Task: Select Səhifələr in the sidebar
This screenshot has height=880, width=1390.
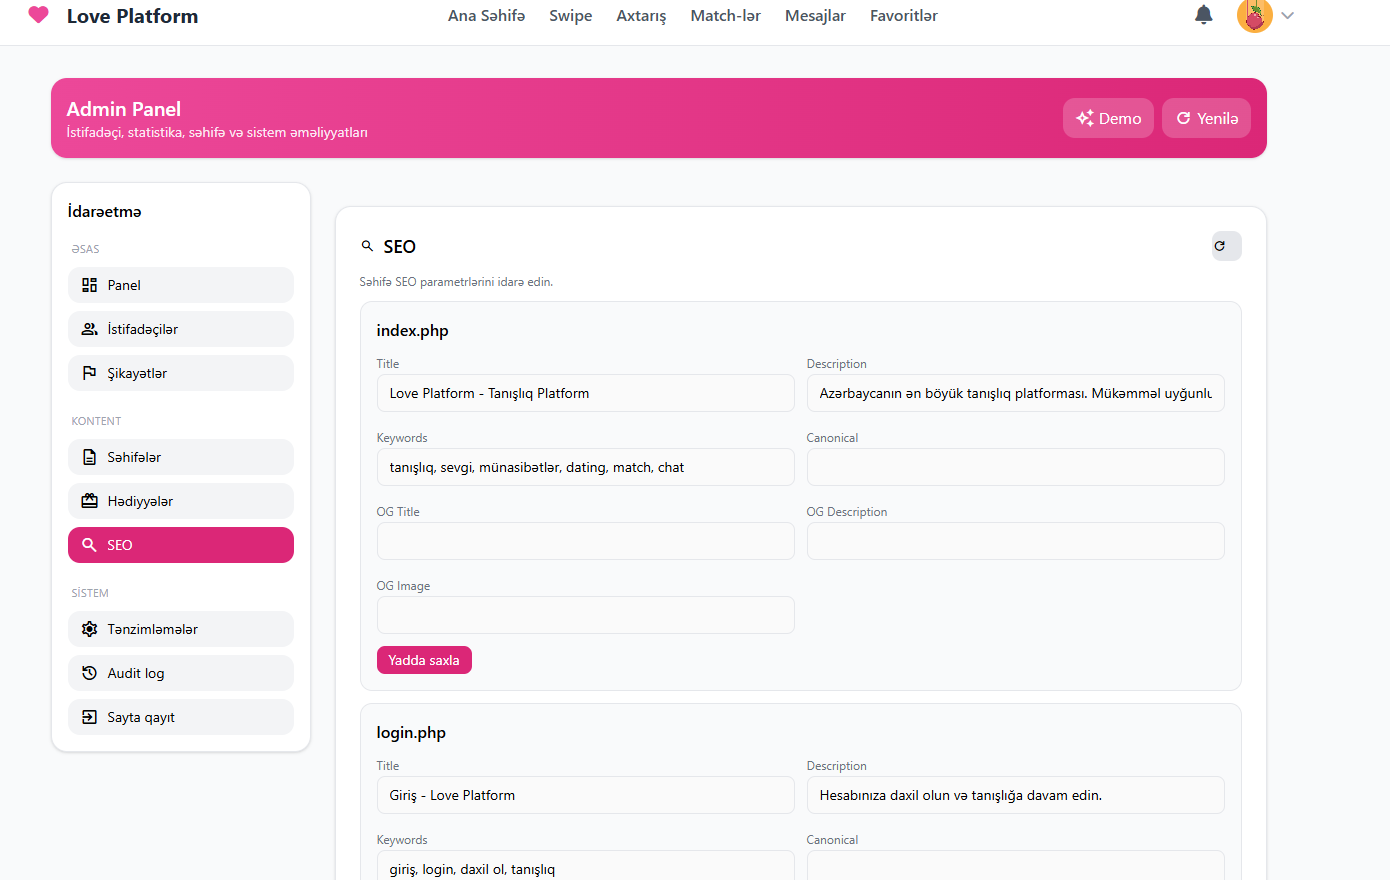Action: pos(181,457)
